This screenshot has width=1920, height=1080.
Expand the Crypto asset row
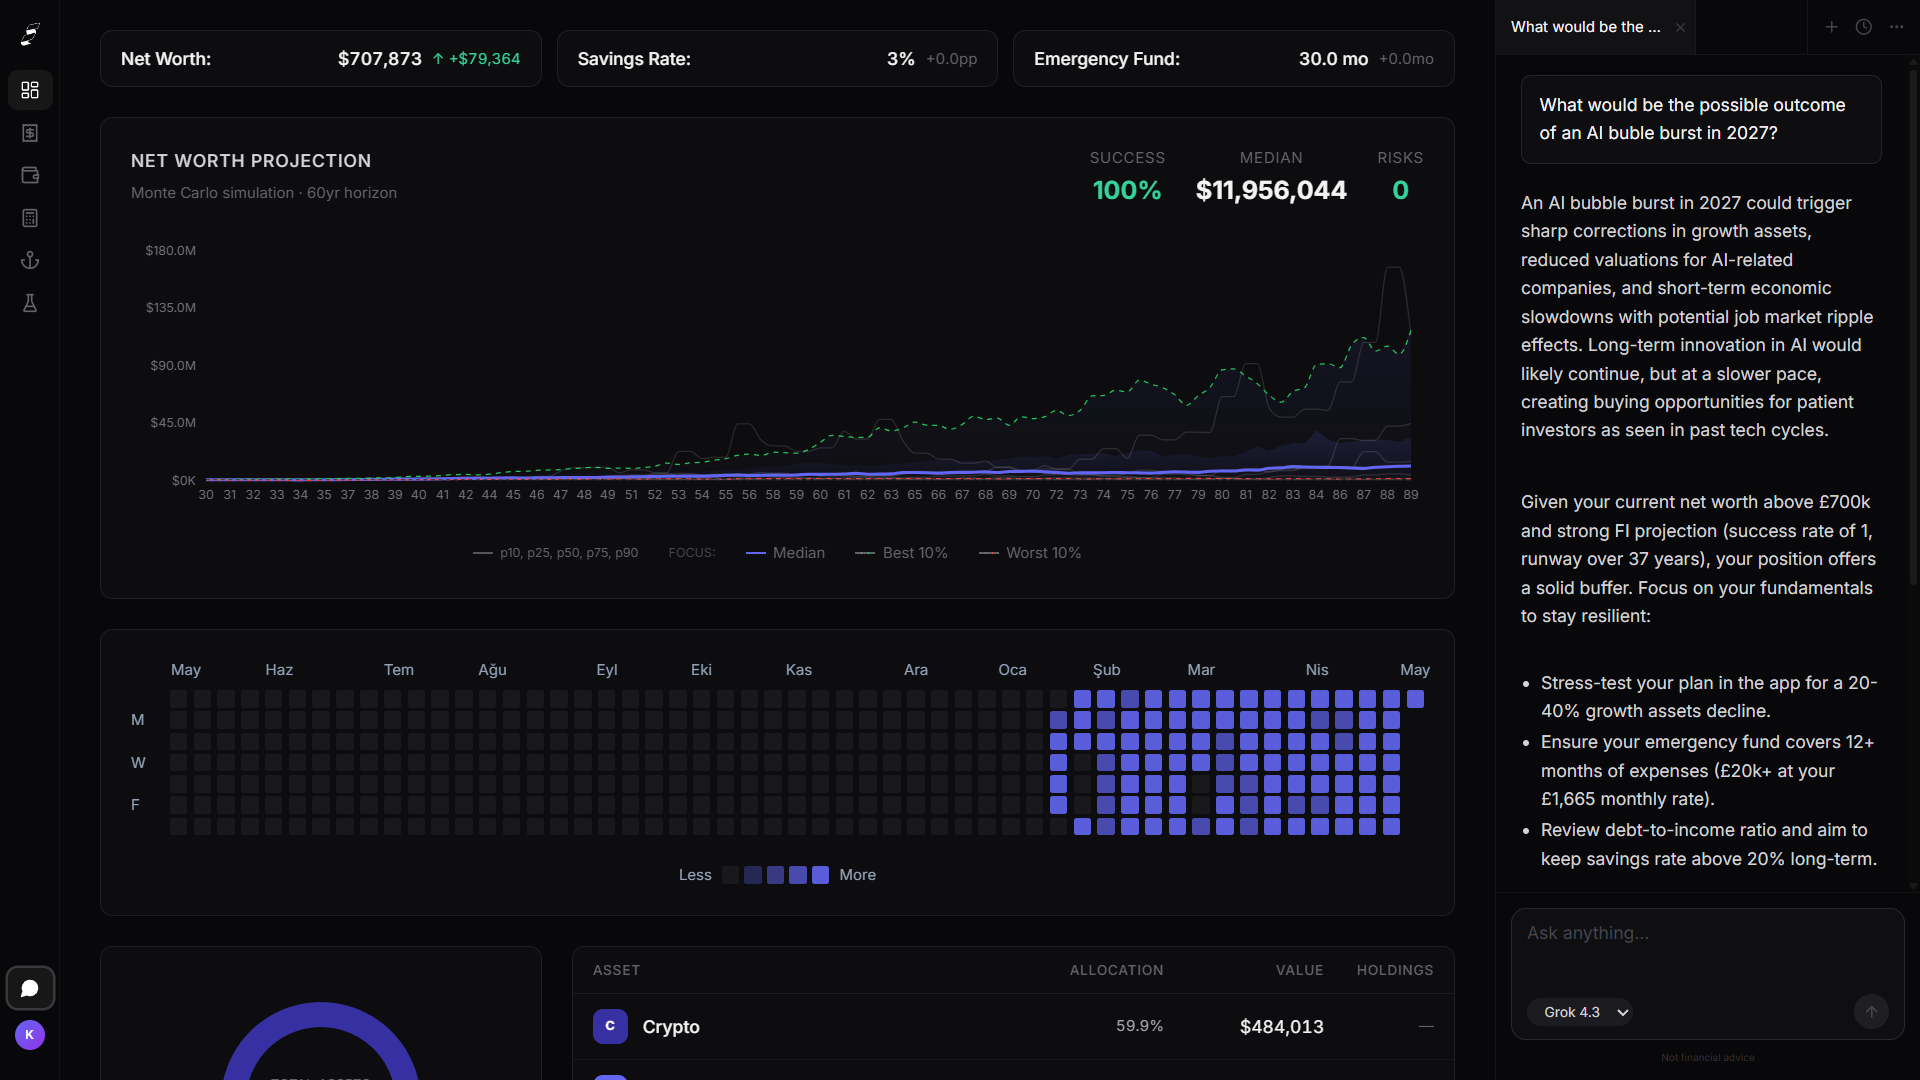tap(1013, 1027)
